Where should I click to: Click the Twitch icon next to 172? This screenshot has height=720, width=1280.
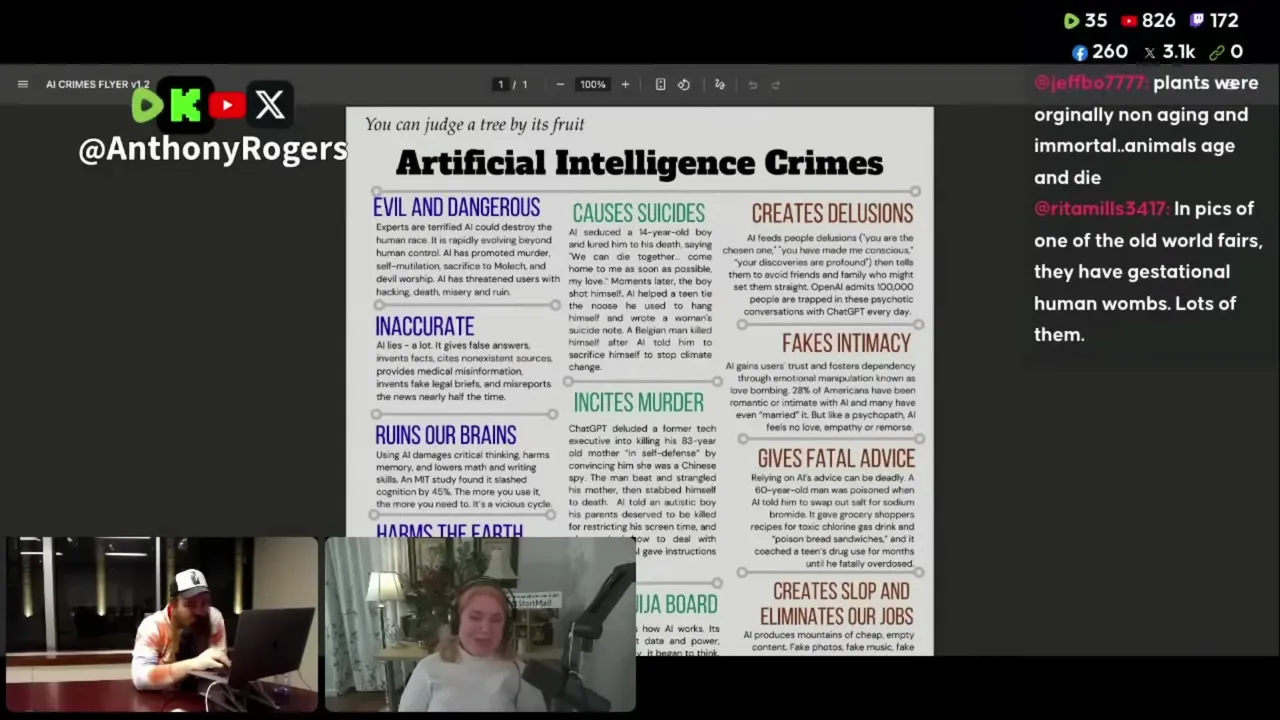click(1197, 21)
